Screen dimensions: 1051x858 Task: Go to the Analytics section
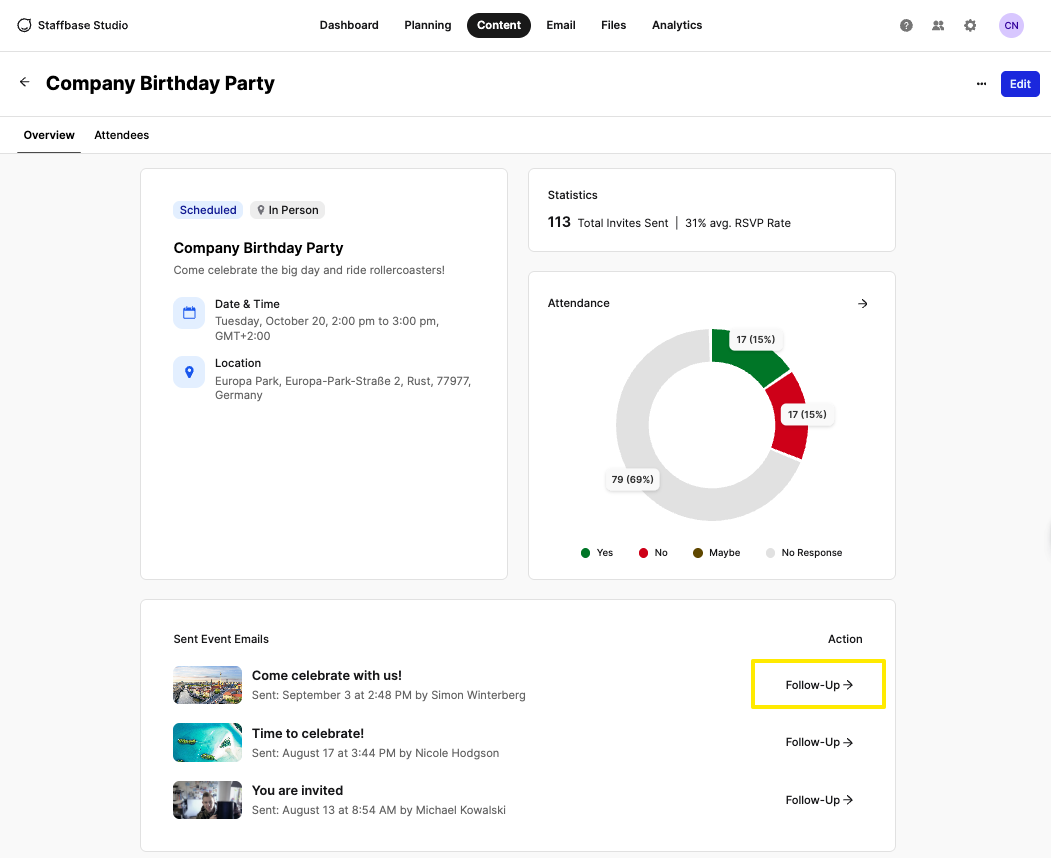(x=677, y=25)
